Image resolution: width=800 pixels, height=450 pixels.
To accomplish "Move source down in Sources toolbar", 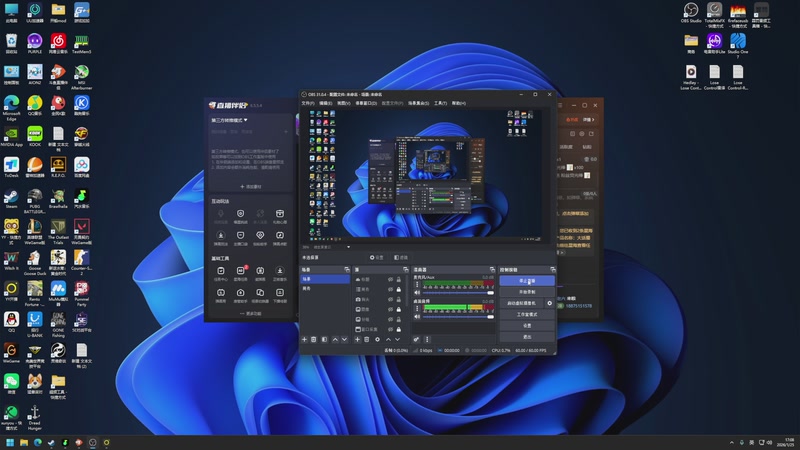I will 397,339.
